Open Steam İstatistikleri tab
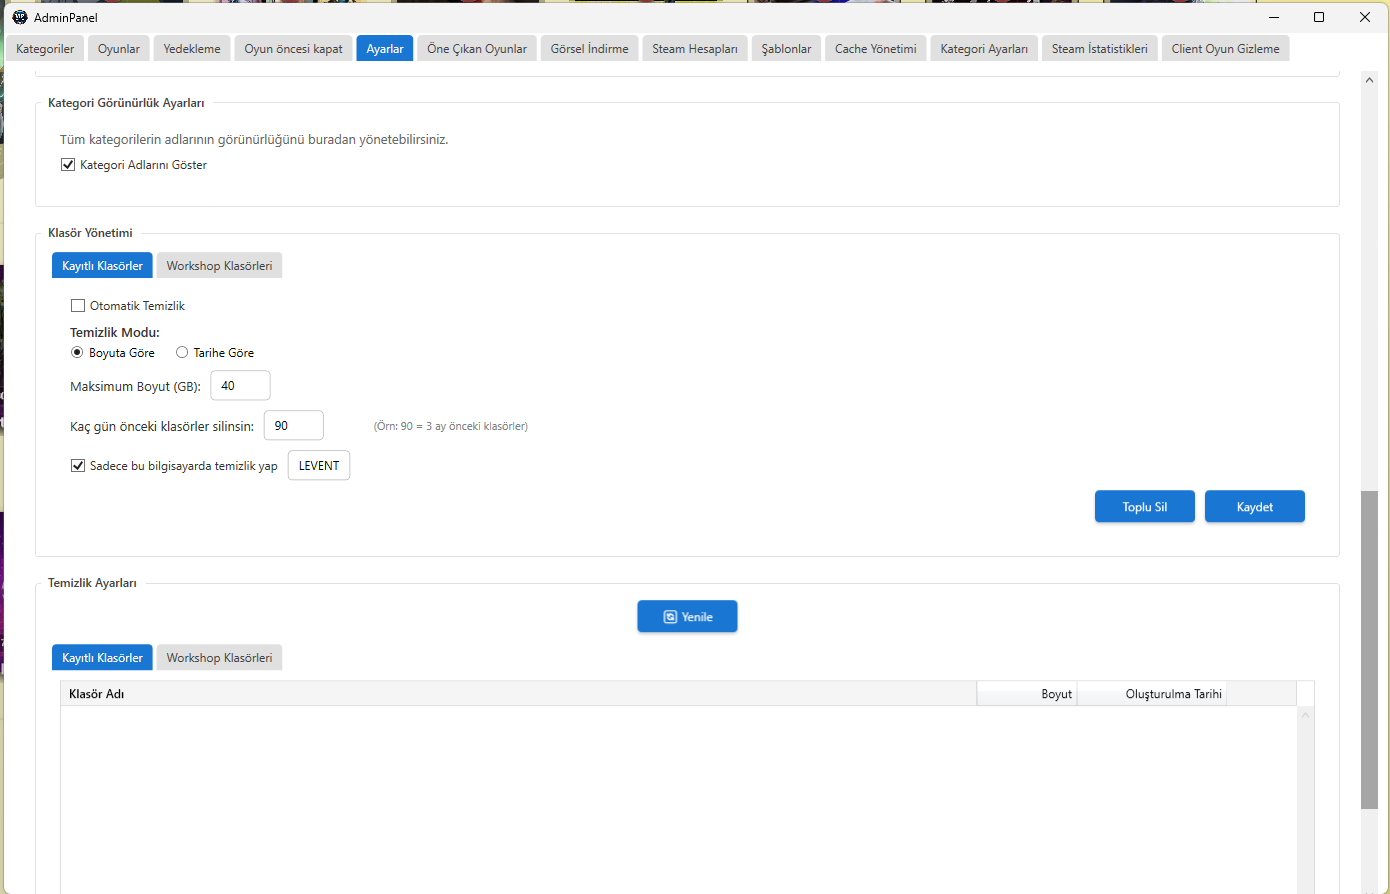 point(1100,48)
